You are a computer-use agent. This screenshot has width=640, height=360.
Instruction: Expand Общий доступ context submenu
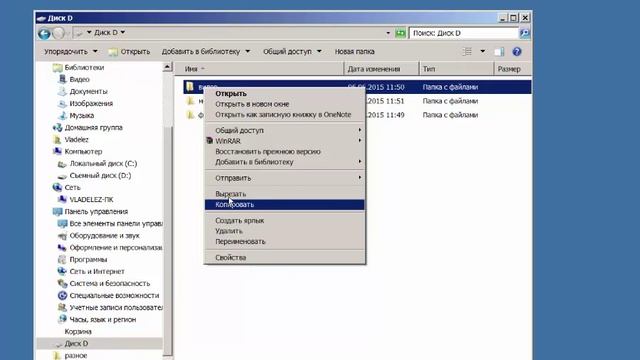pyautogui.click(x=284, y=130)
